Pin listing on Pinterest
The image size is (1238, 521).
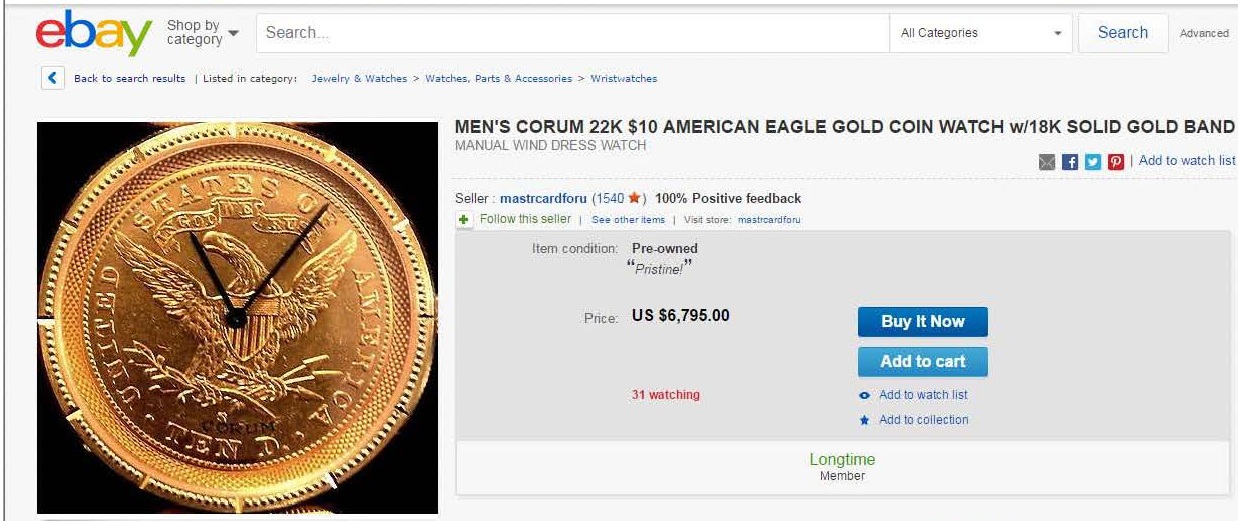tap(1116, 162)
